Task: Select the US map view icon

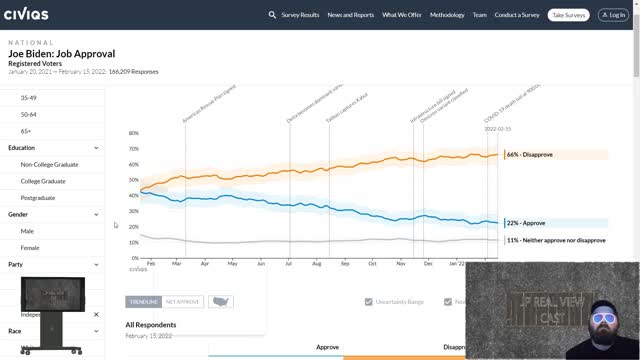Action: pos(221,302)
